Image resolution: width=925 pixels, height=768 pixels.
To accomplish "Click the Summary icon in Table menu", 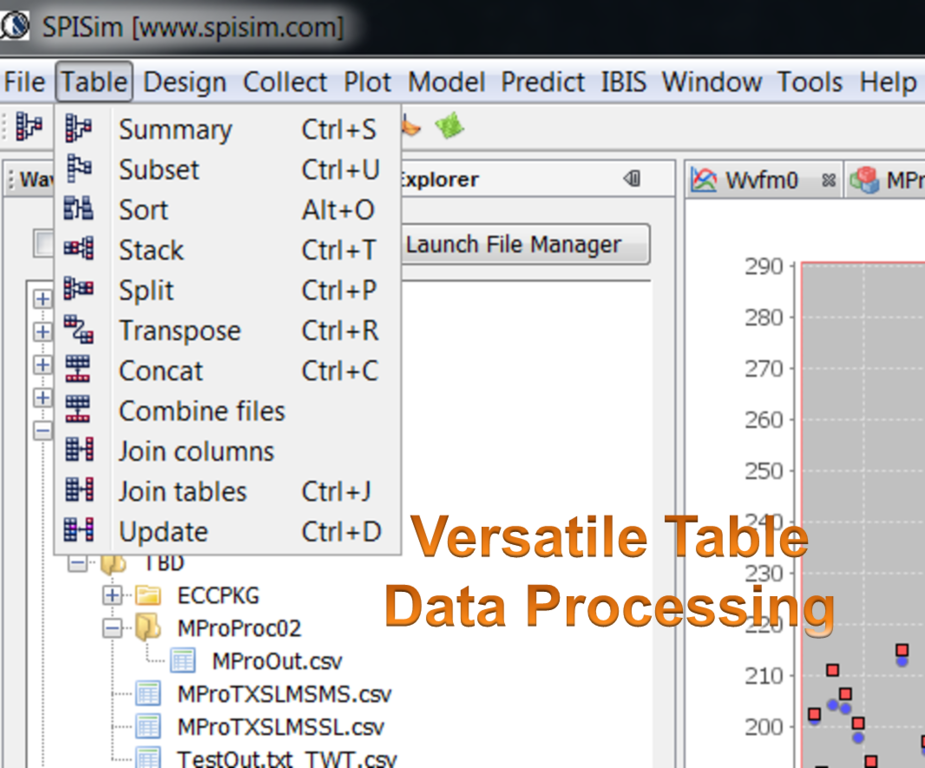I will tap(78, 129).
